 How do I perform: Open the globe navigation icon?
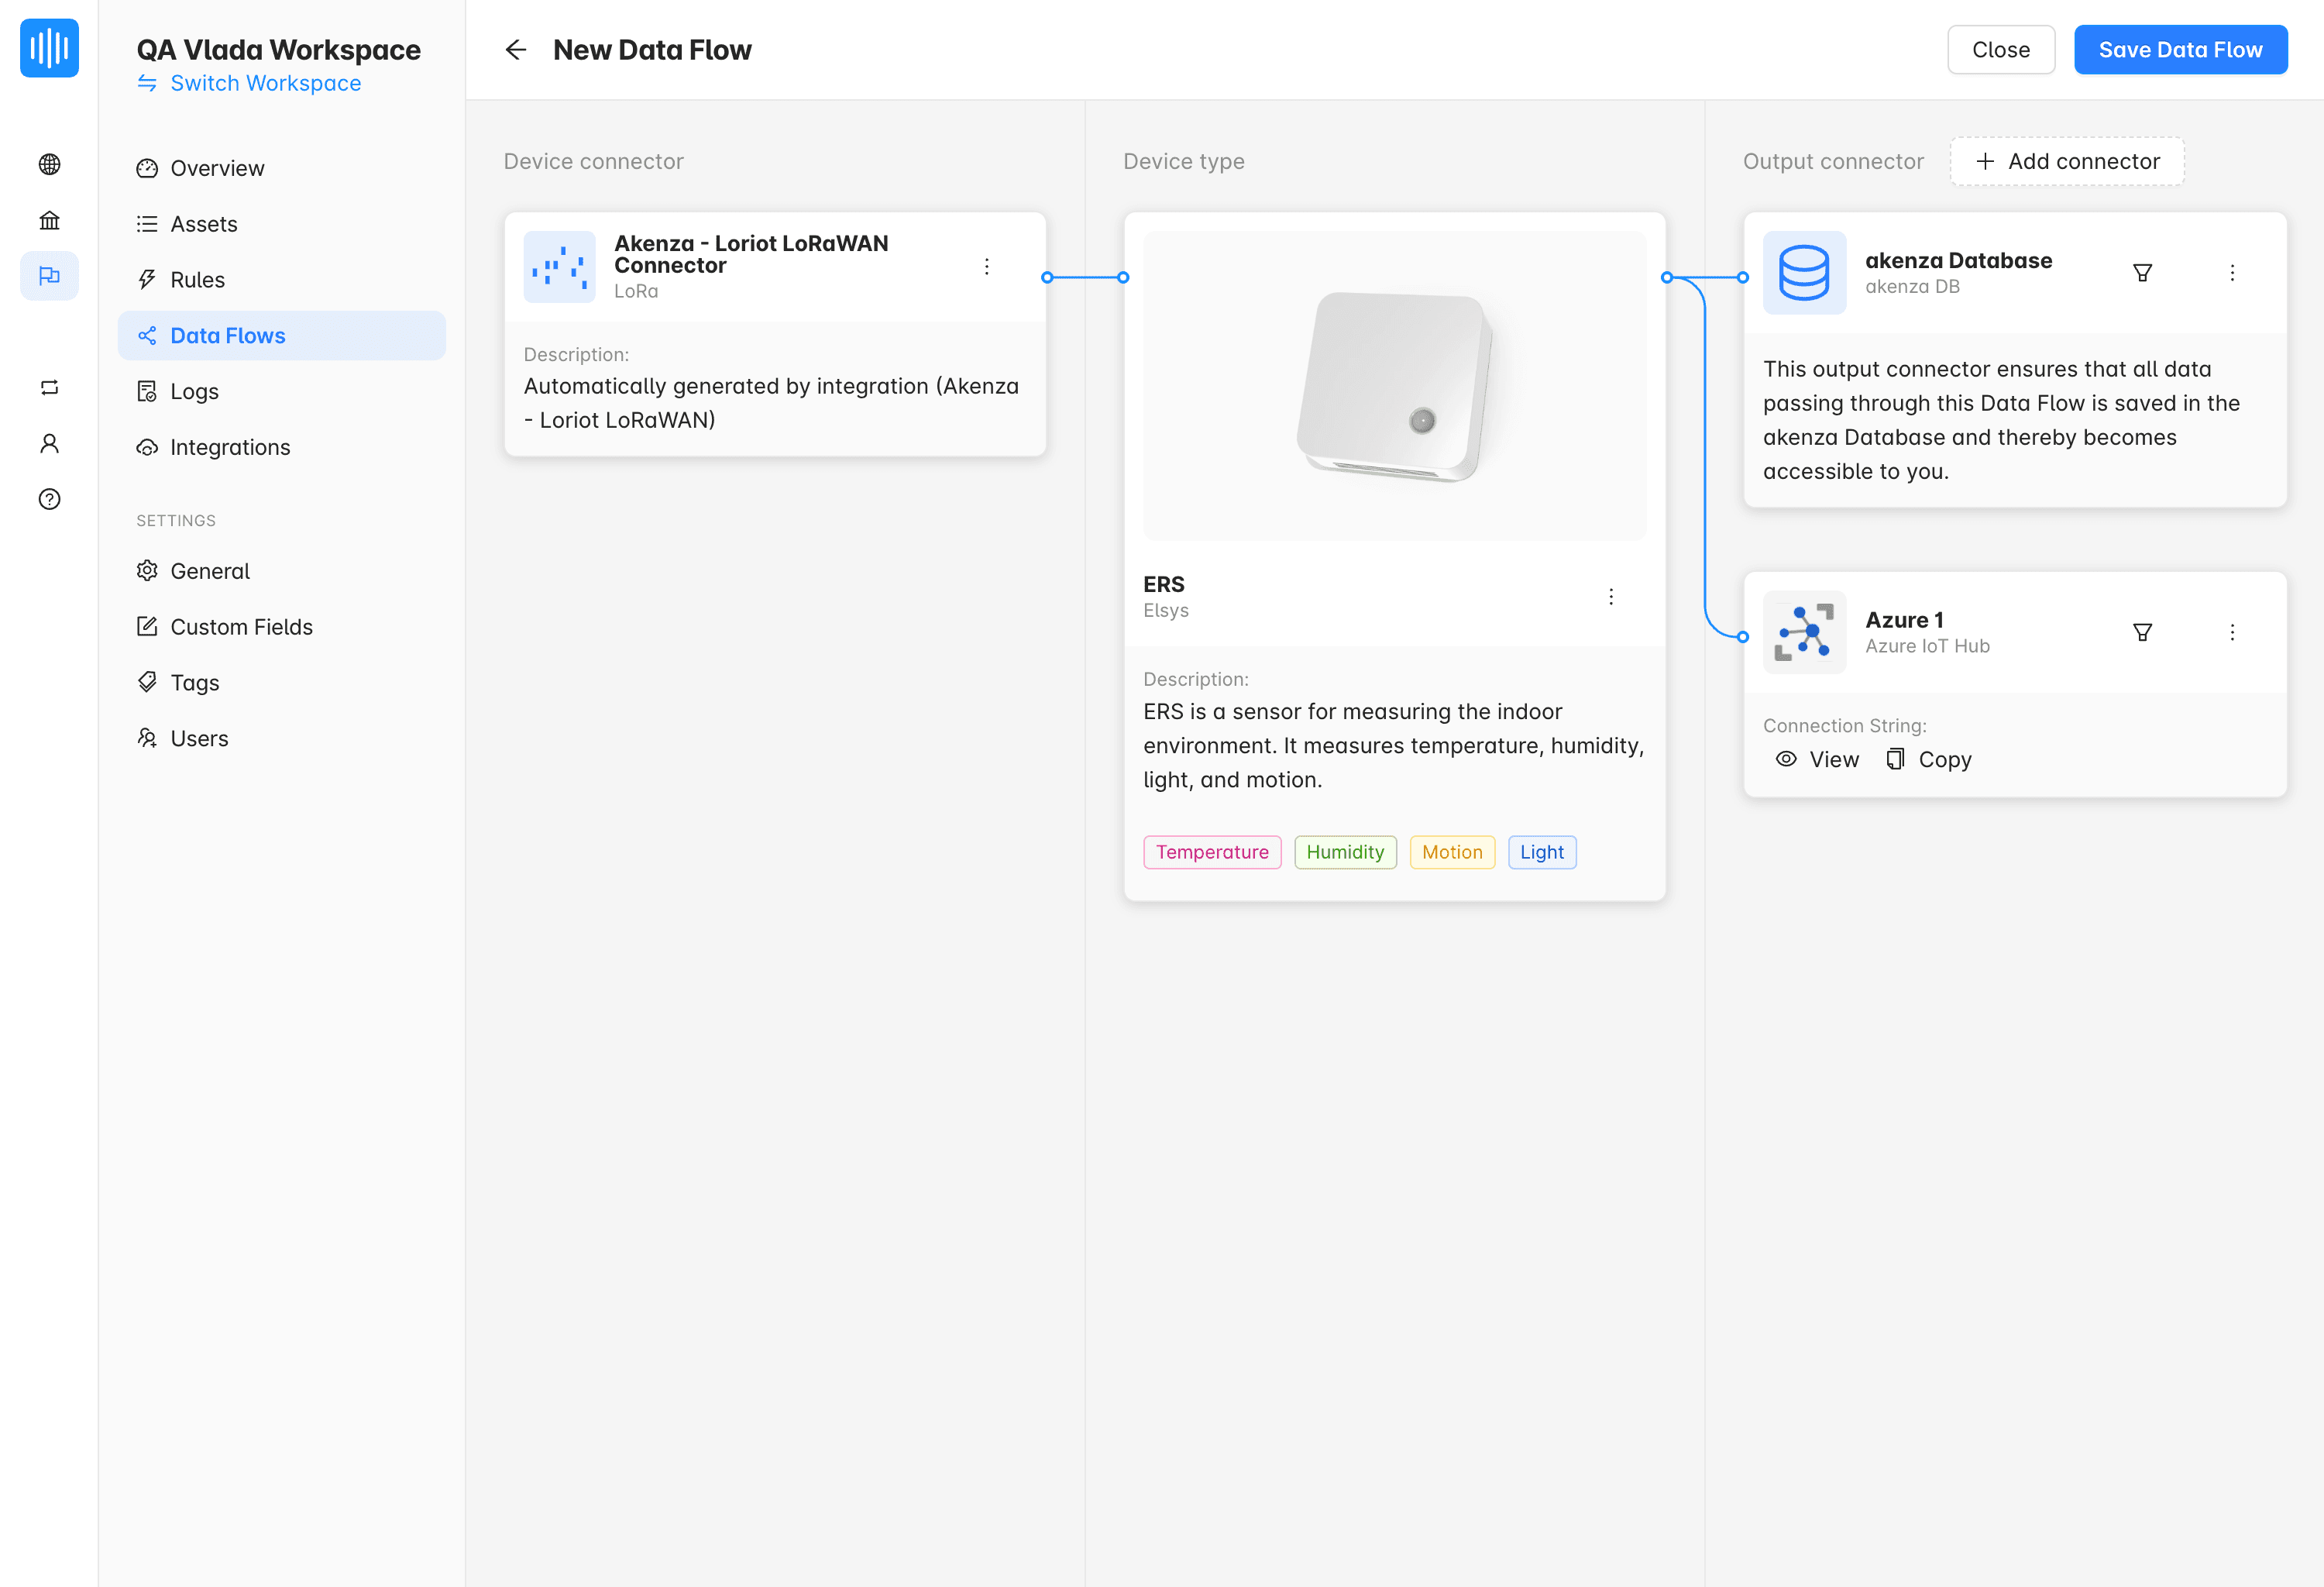point(49,164)
